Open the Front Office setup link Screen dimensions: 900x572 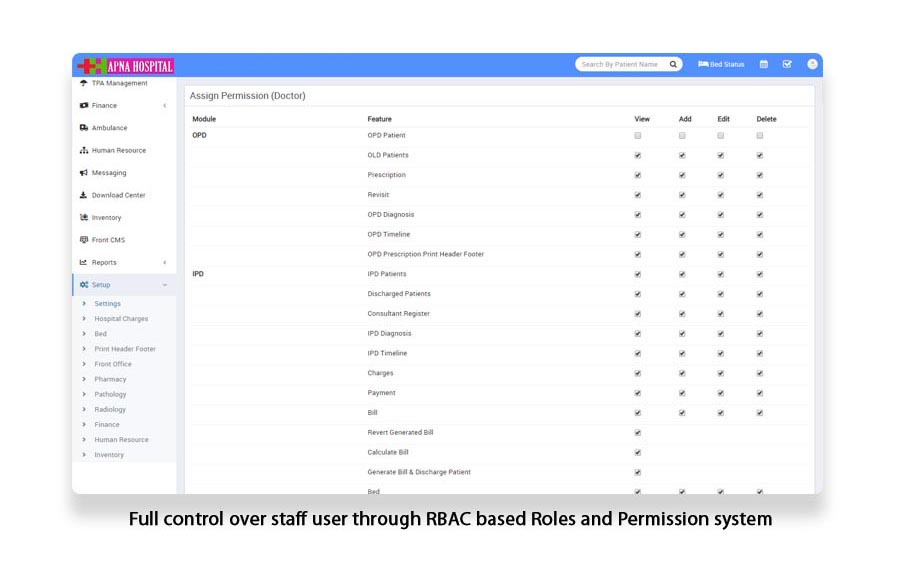113,364
